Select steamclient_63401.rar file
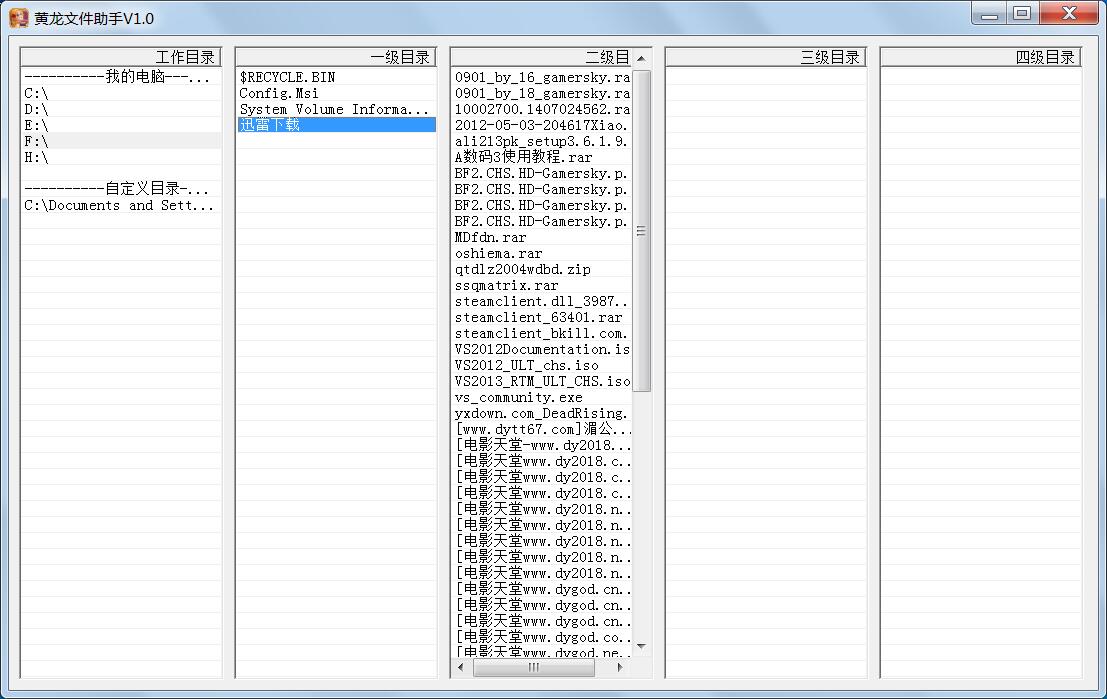 point(541,317)
